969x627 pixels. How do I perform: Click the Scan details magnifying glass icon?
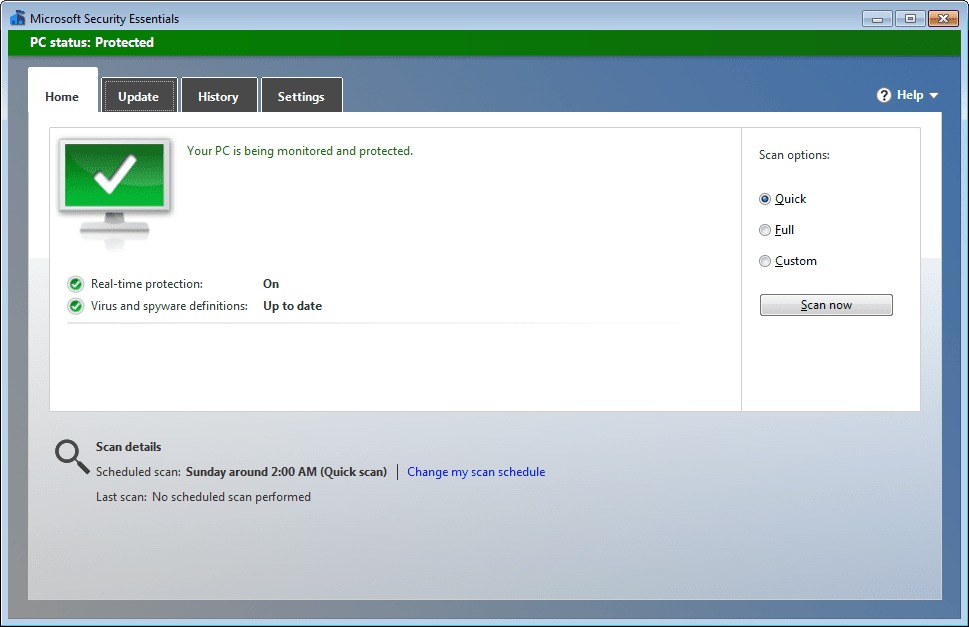70,455
